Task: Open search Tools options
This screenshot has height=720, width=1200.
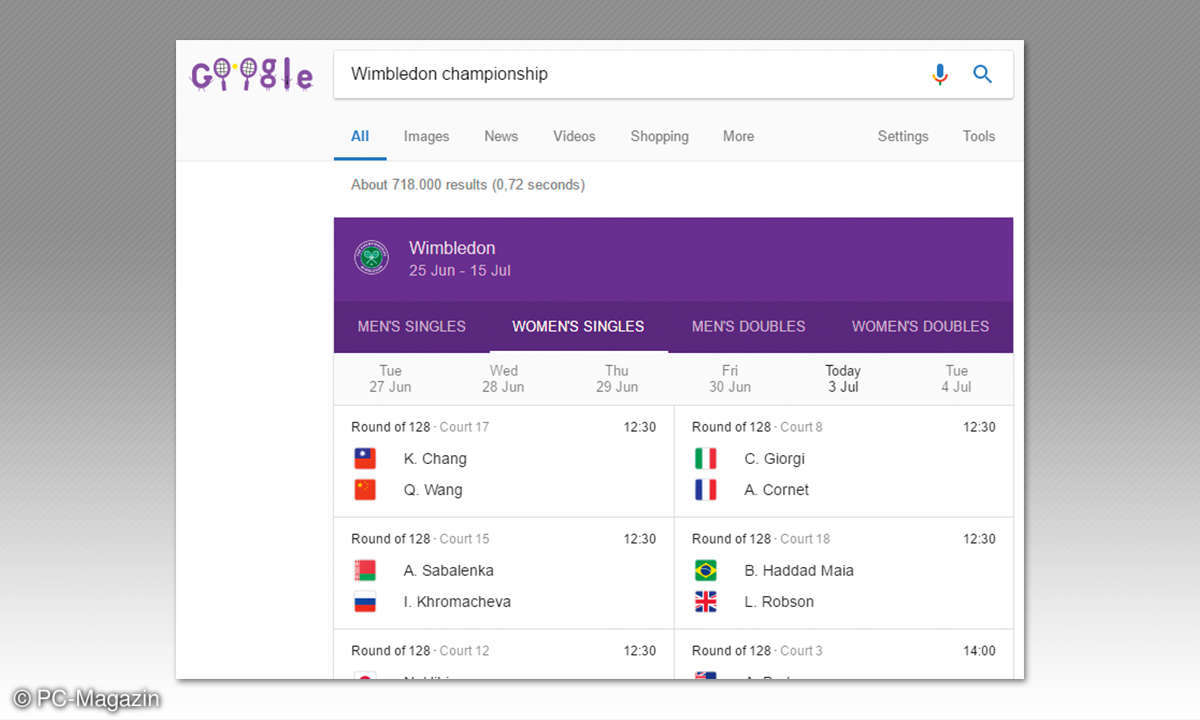Action: pos(979,136)
